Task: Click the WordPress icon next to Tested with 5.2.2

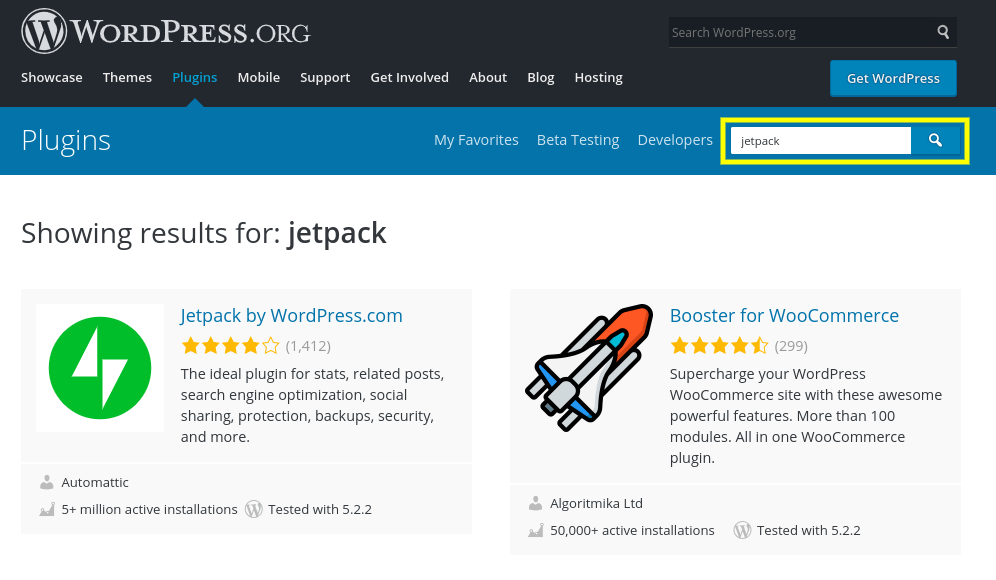Action: coord(254,509)
